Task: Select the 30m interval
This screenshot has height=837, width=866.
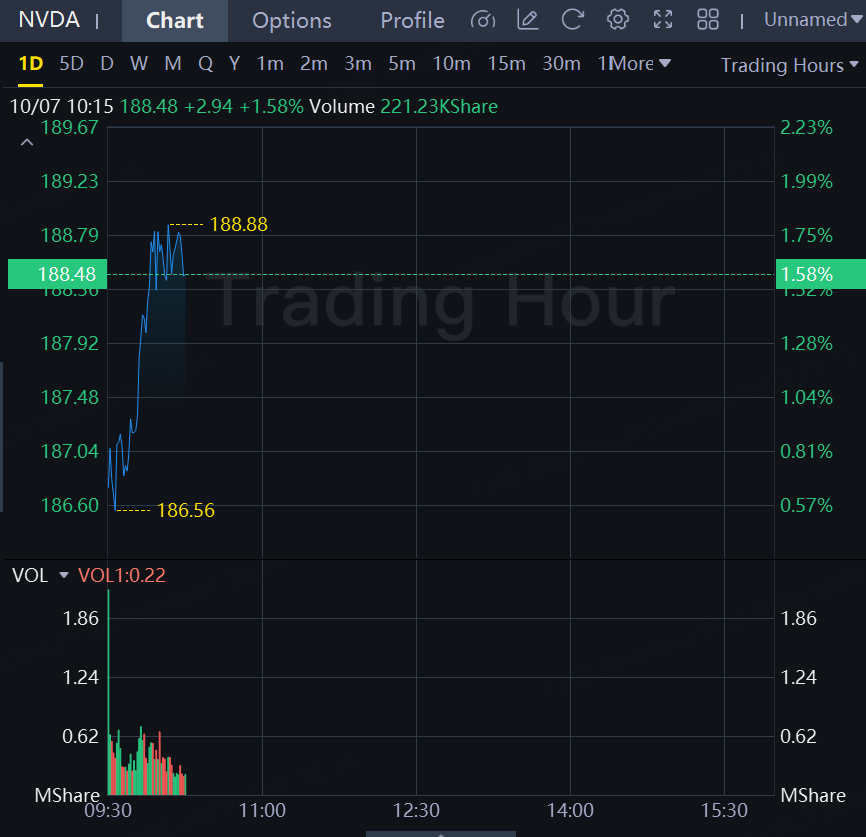Action: tap(561, 64)
